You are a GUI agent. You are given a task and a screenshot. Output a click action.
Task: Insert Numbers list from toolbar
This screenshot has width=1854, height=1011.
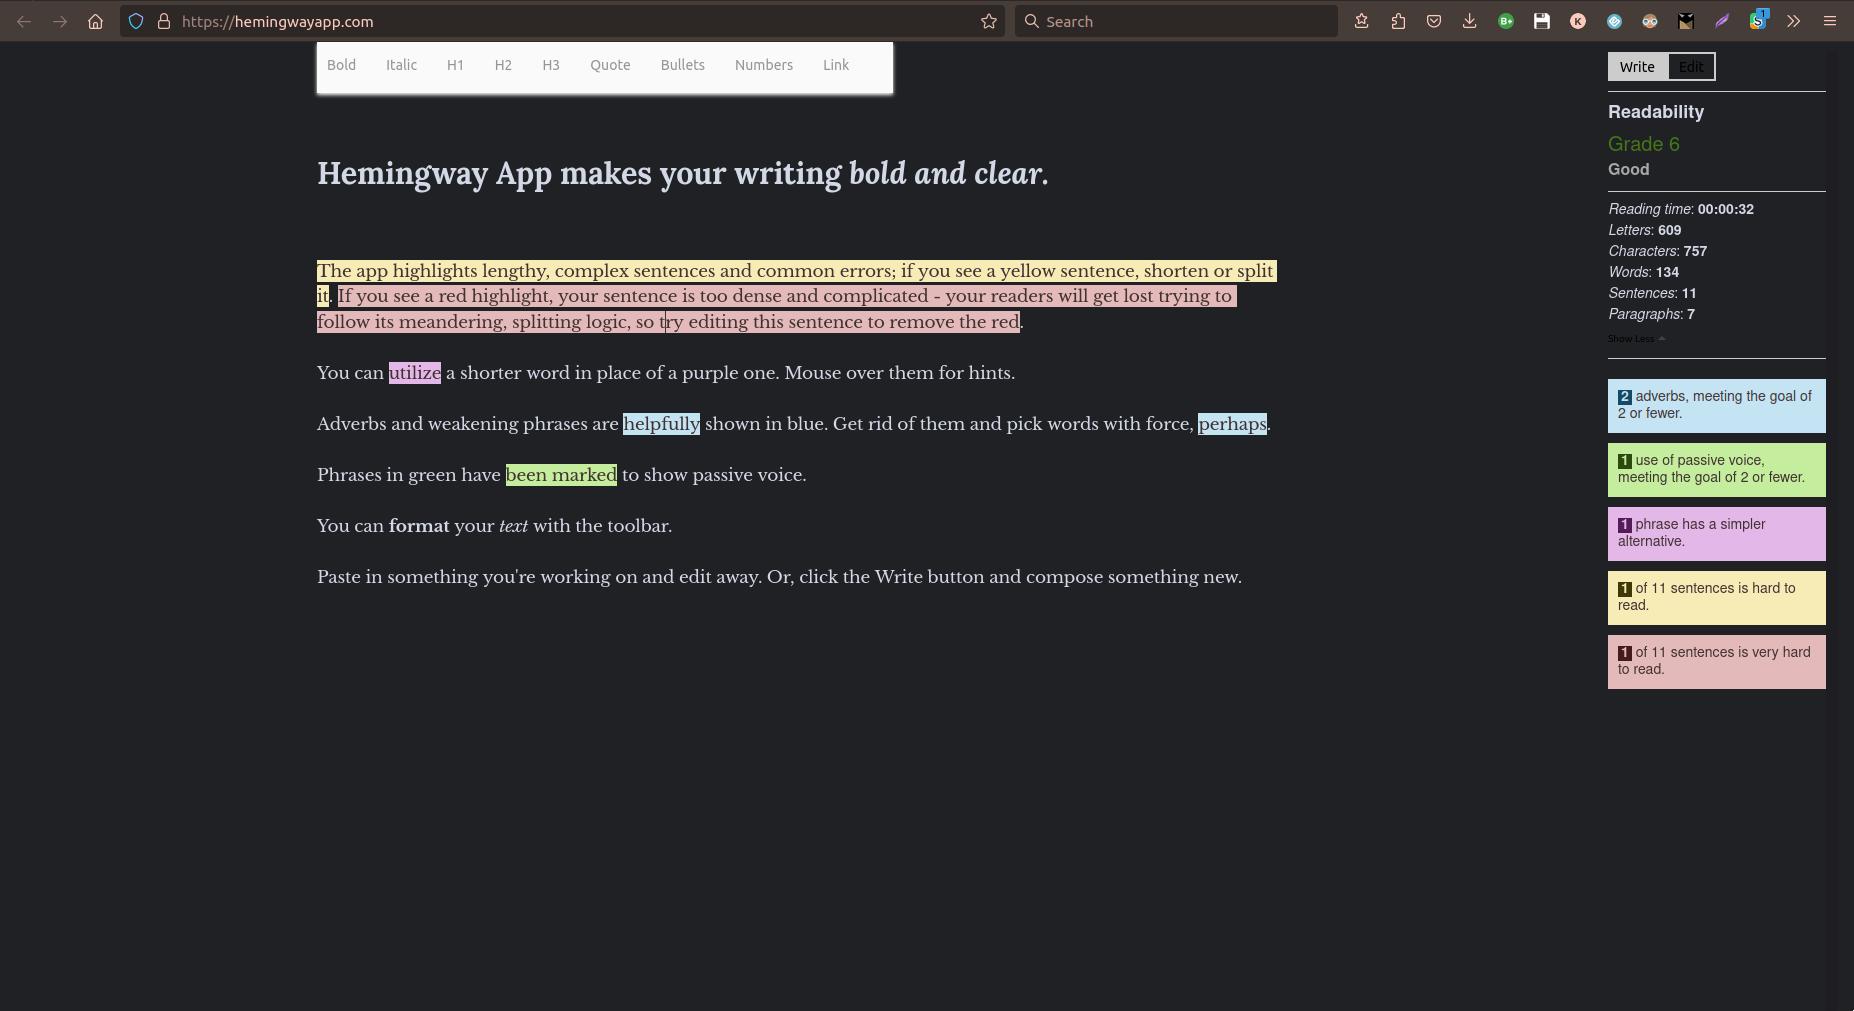click(764, 65)
